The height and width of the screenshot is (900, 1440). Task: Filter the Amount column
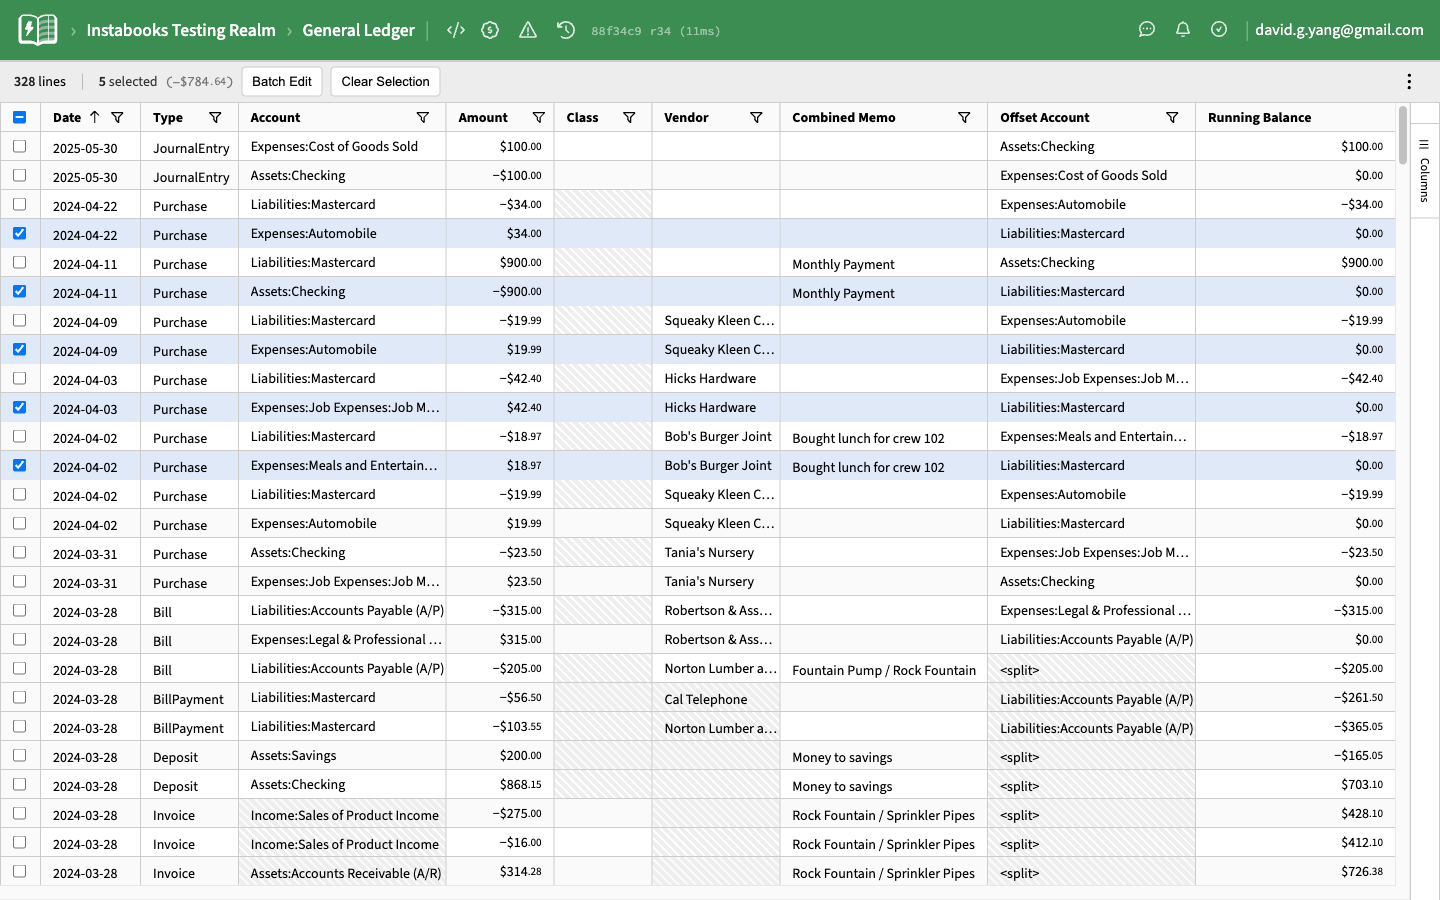(x=539, y=117)
